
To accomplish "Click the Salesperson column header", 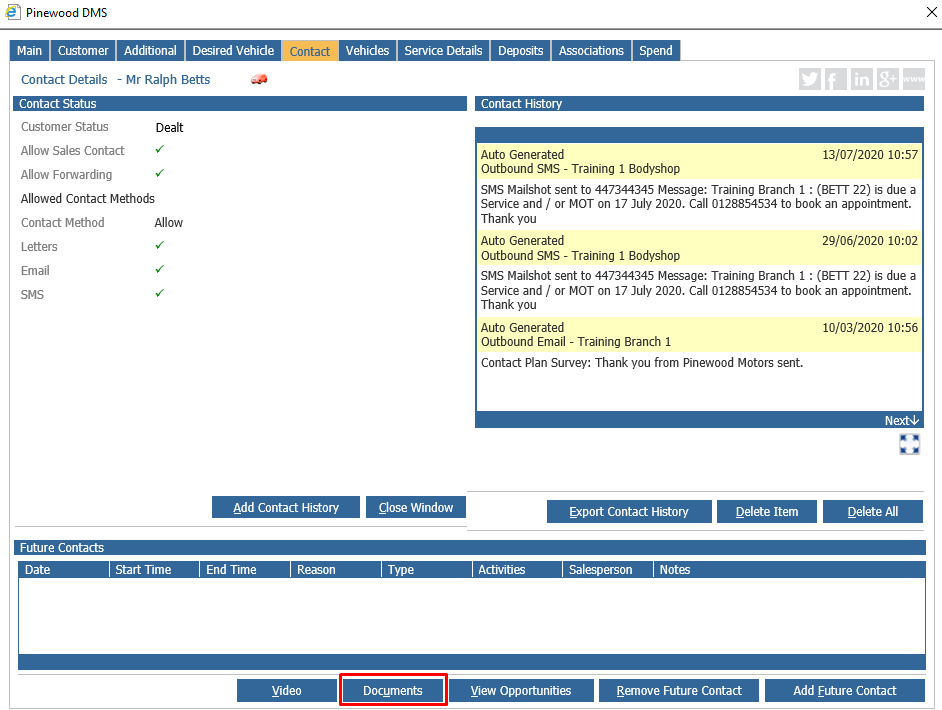I will click(600, 570).
